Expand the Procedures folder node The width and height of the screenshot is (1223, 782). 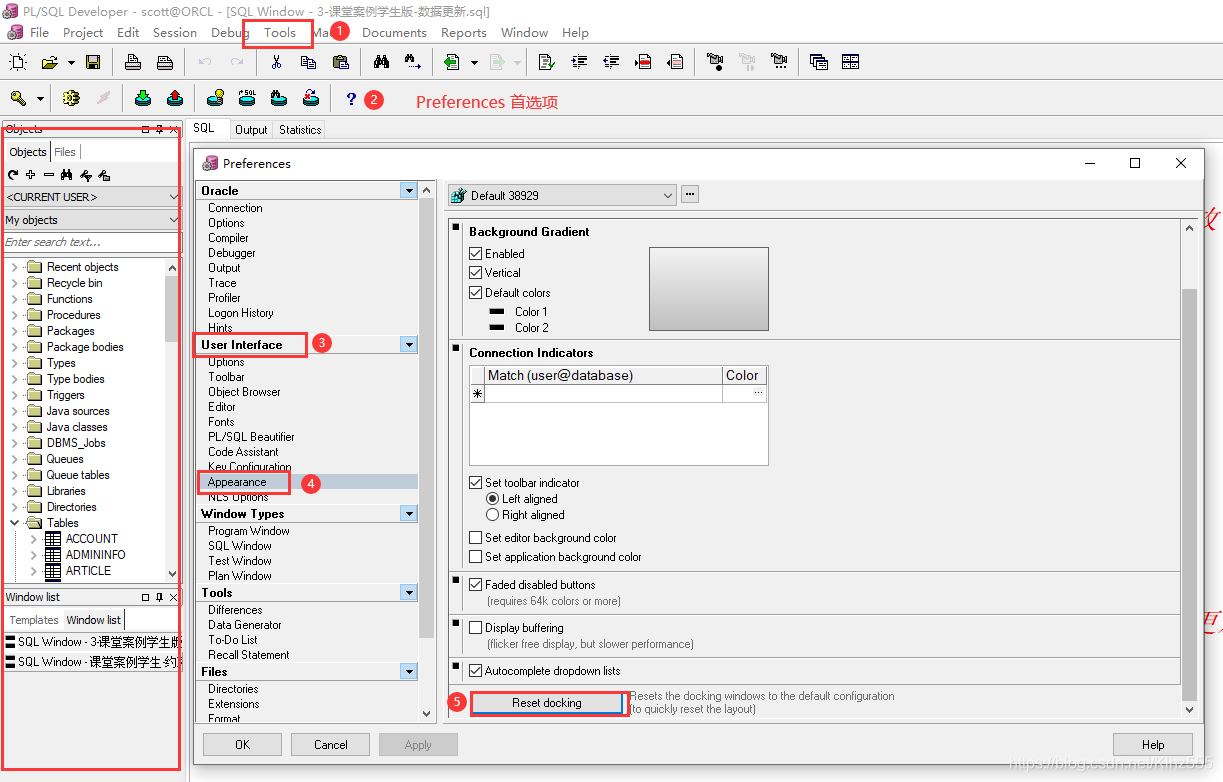click(x=15, y=315)
